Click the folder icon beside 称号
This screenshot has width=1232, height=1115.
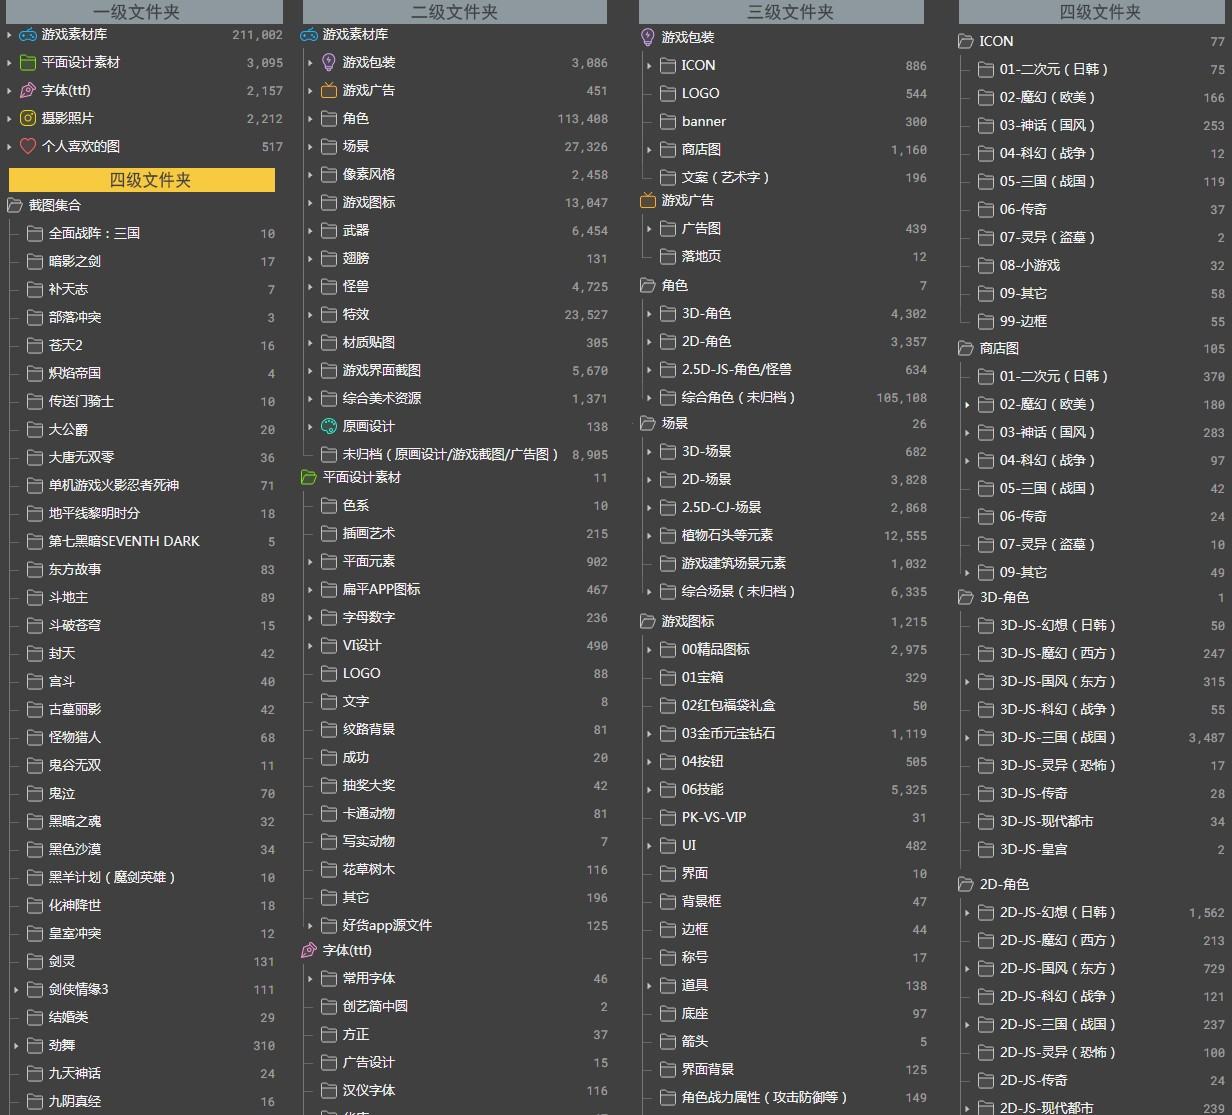[668, 957]
